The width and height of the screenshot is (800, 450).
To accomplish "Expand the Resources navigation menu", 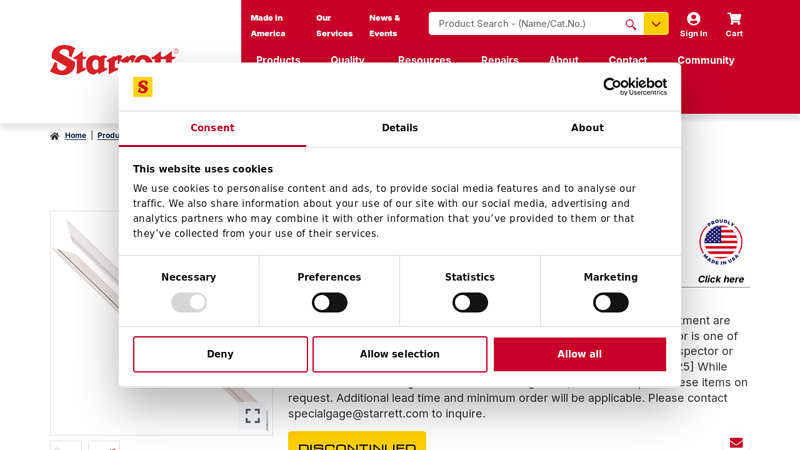I will click(424, 60).
